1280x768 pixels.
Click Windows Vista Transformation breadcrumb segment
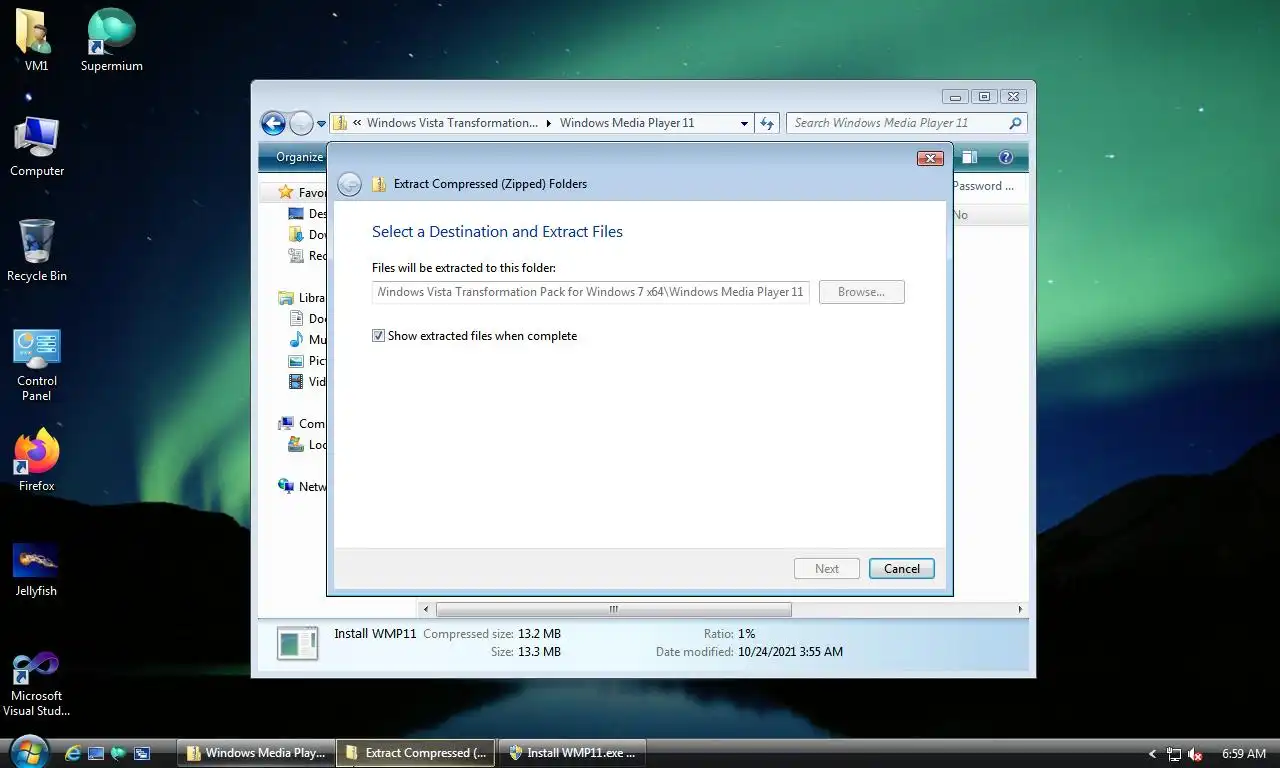coord(452,123)
